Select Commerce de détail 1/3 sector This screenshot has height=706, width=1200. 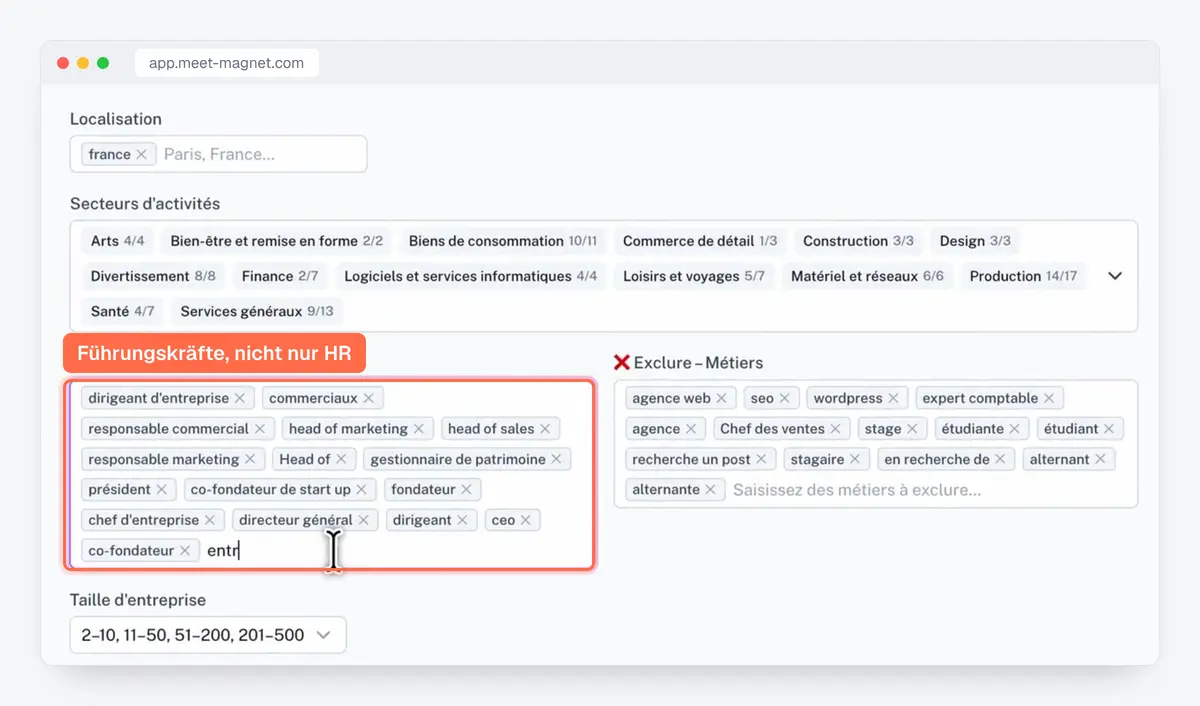tap(700, 241)
